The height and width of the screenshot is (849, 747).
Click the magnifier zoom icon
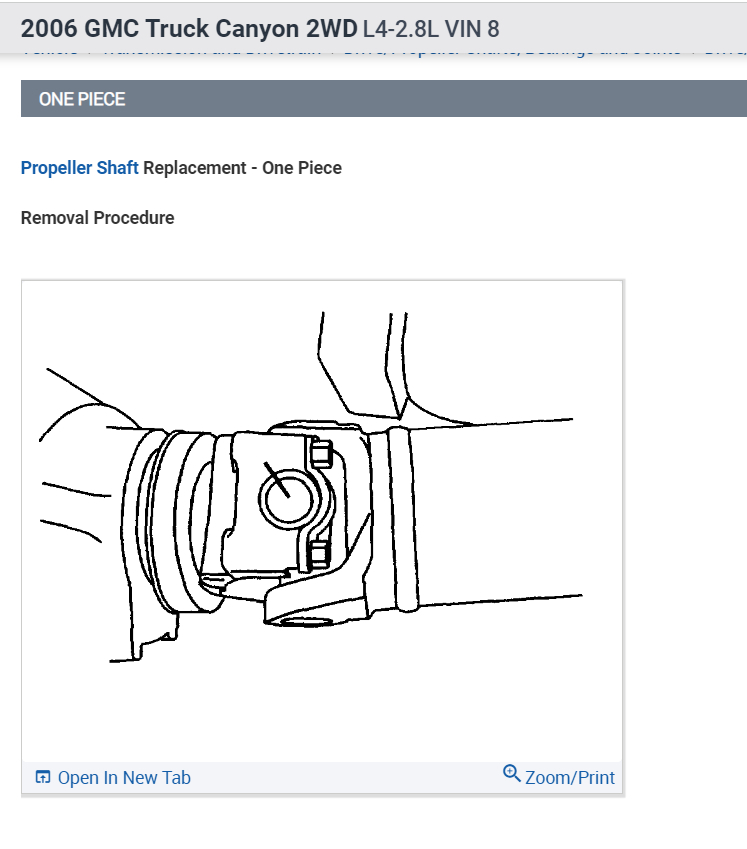click(x=512, y=773)
